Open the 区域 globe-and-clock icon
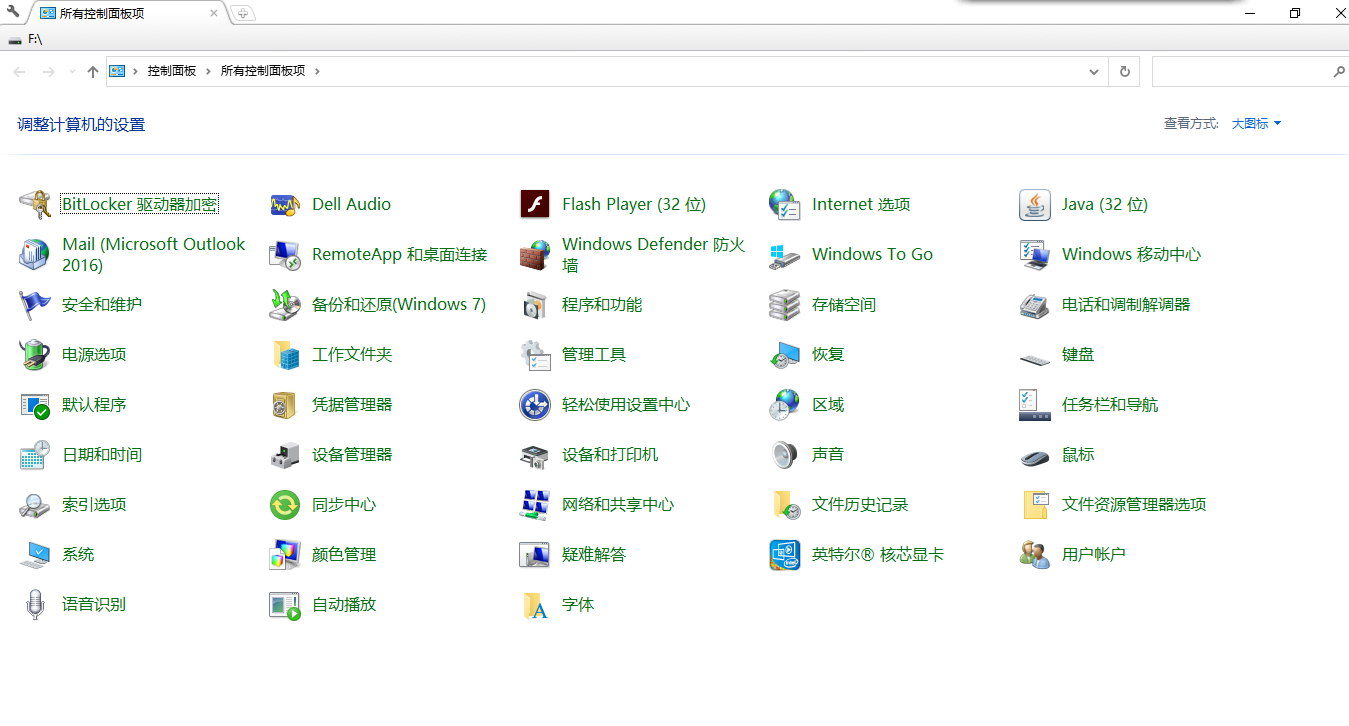 coord(785,405)
